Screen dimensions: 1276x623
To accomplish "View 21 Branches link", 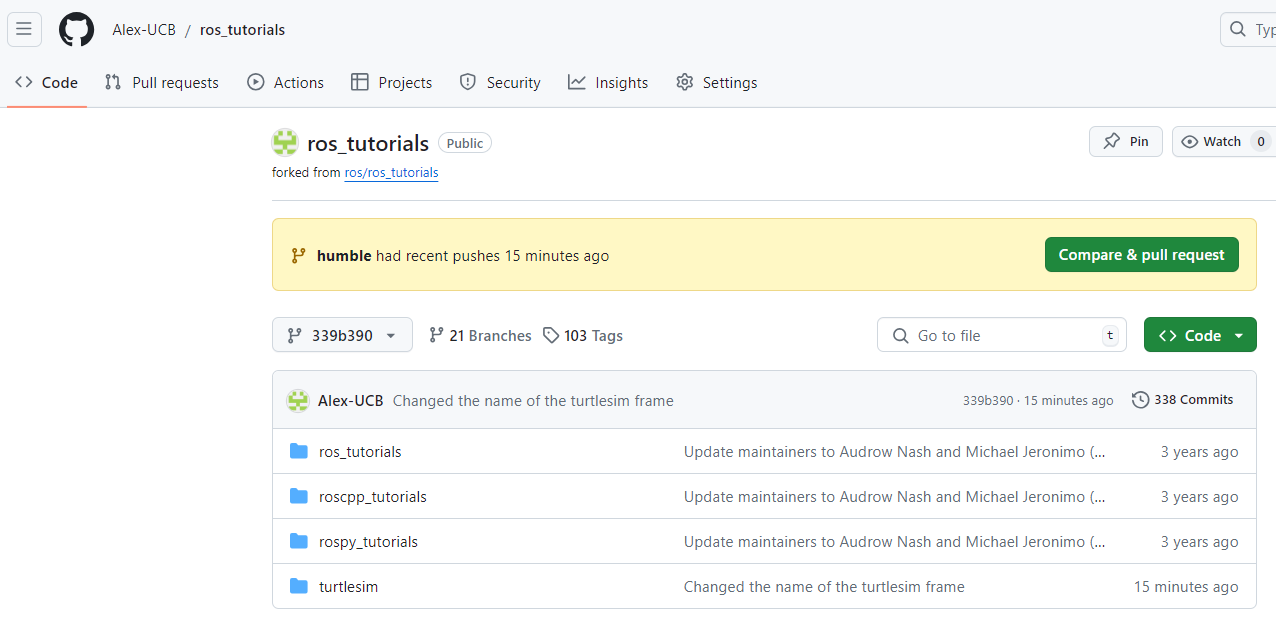I will [480, 335].
